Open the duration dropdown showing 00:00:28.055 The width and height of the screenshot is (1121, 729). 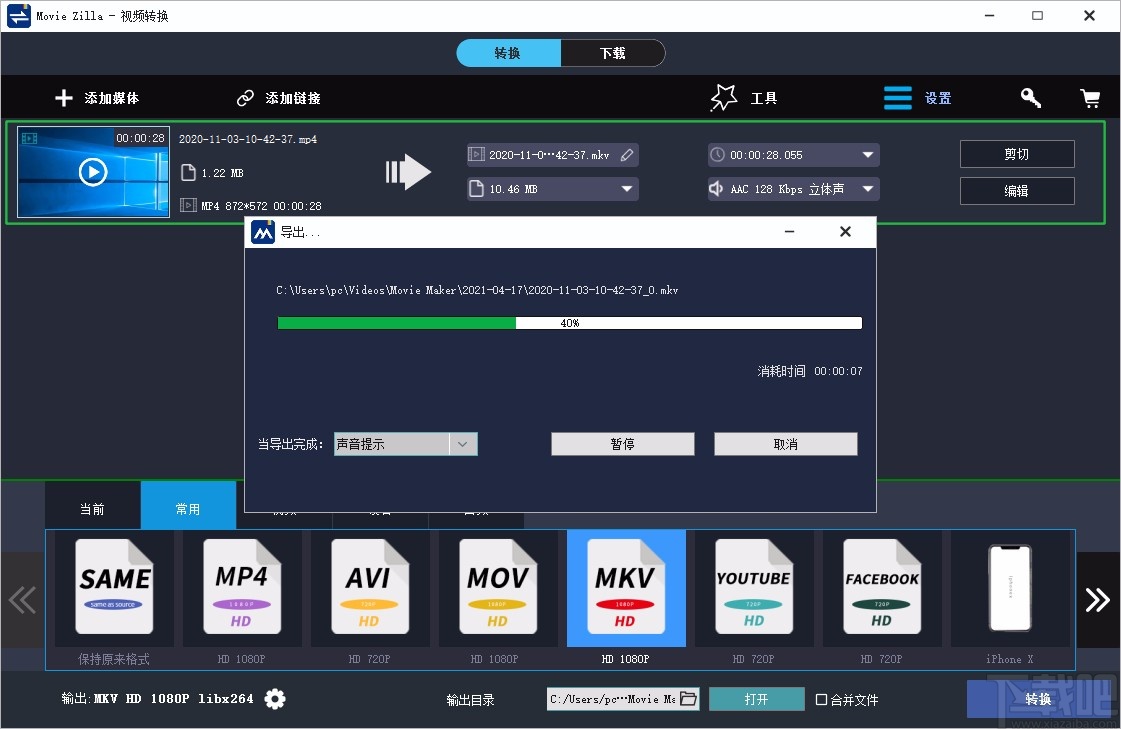tap(868, 154)
